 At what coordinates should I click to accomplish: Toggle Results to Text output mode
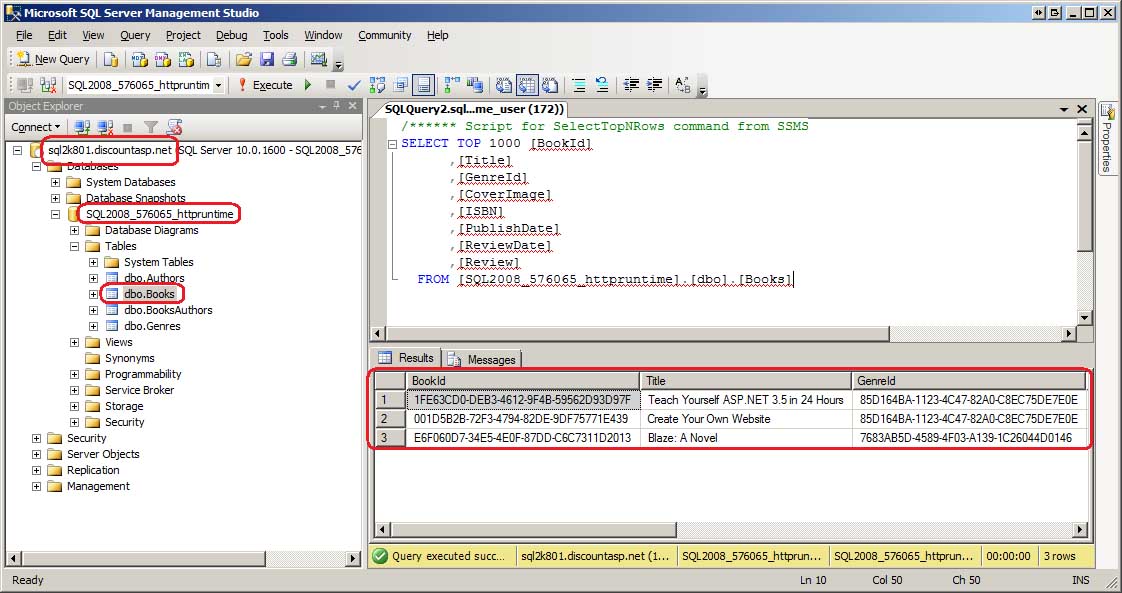[503, 85]
